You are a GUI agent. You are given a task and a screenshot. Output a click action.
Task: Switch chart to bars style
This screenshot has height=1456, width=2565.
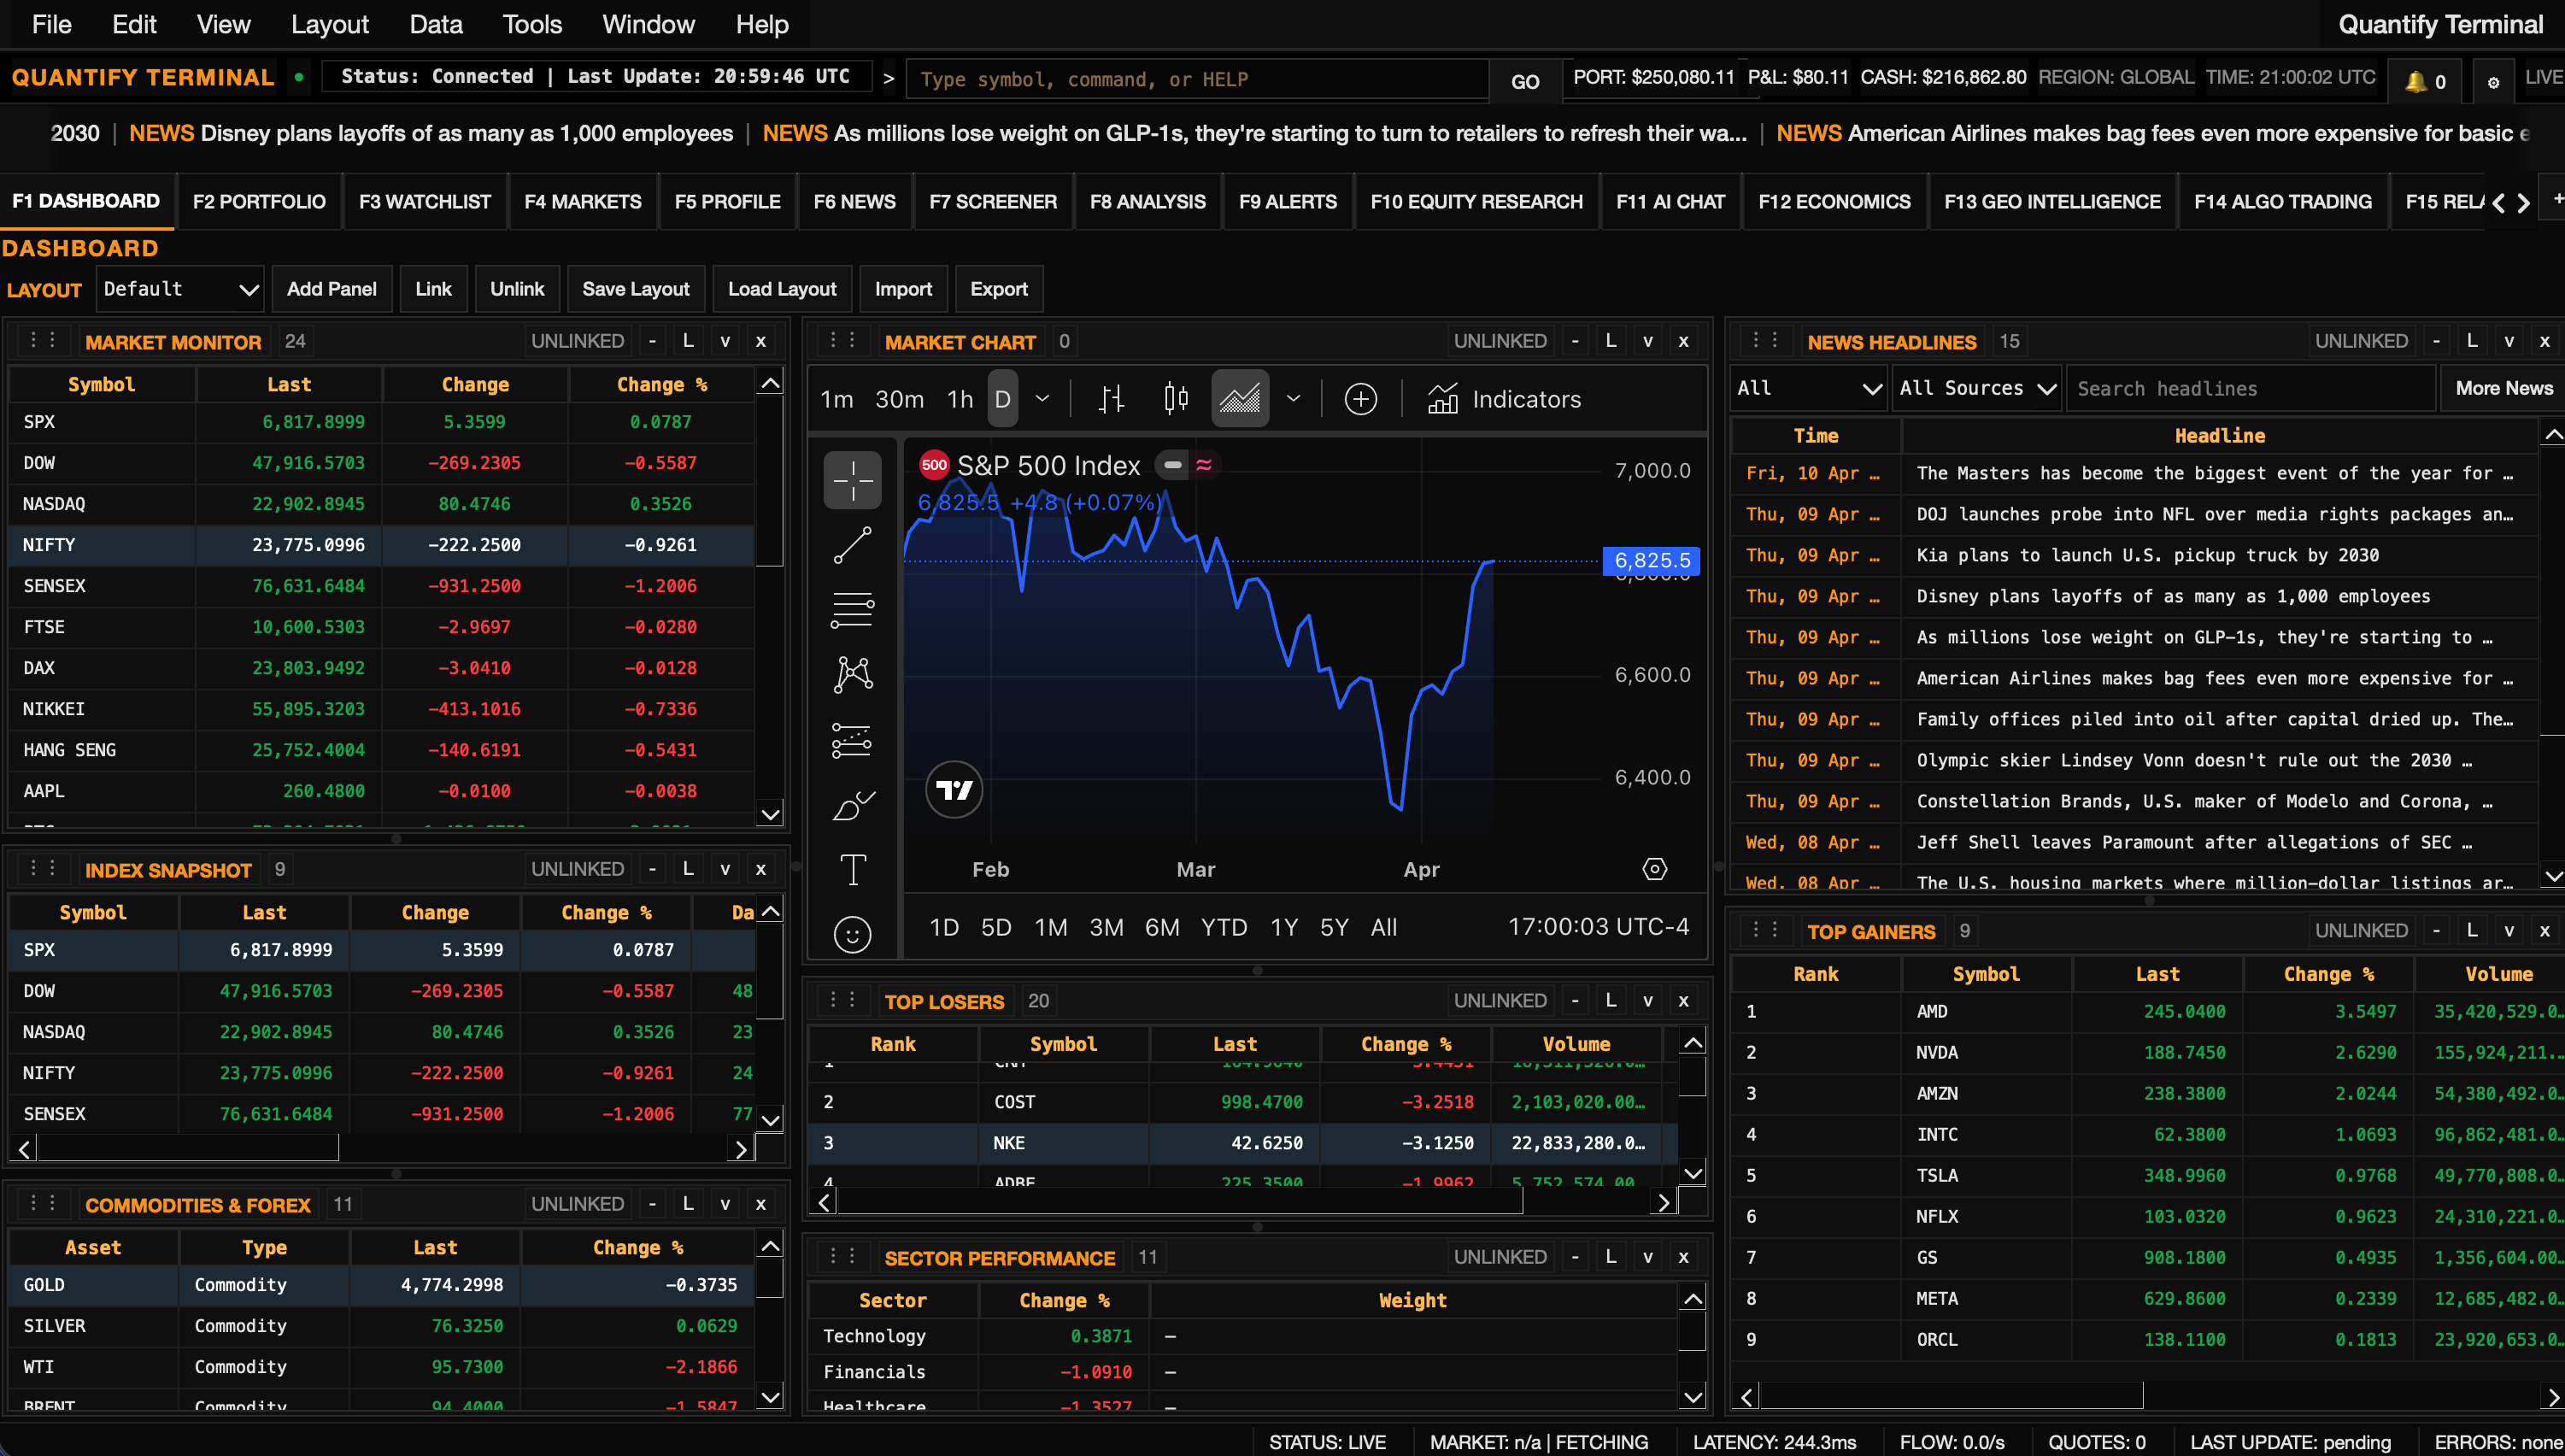pos(1111,399)
